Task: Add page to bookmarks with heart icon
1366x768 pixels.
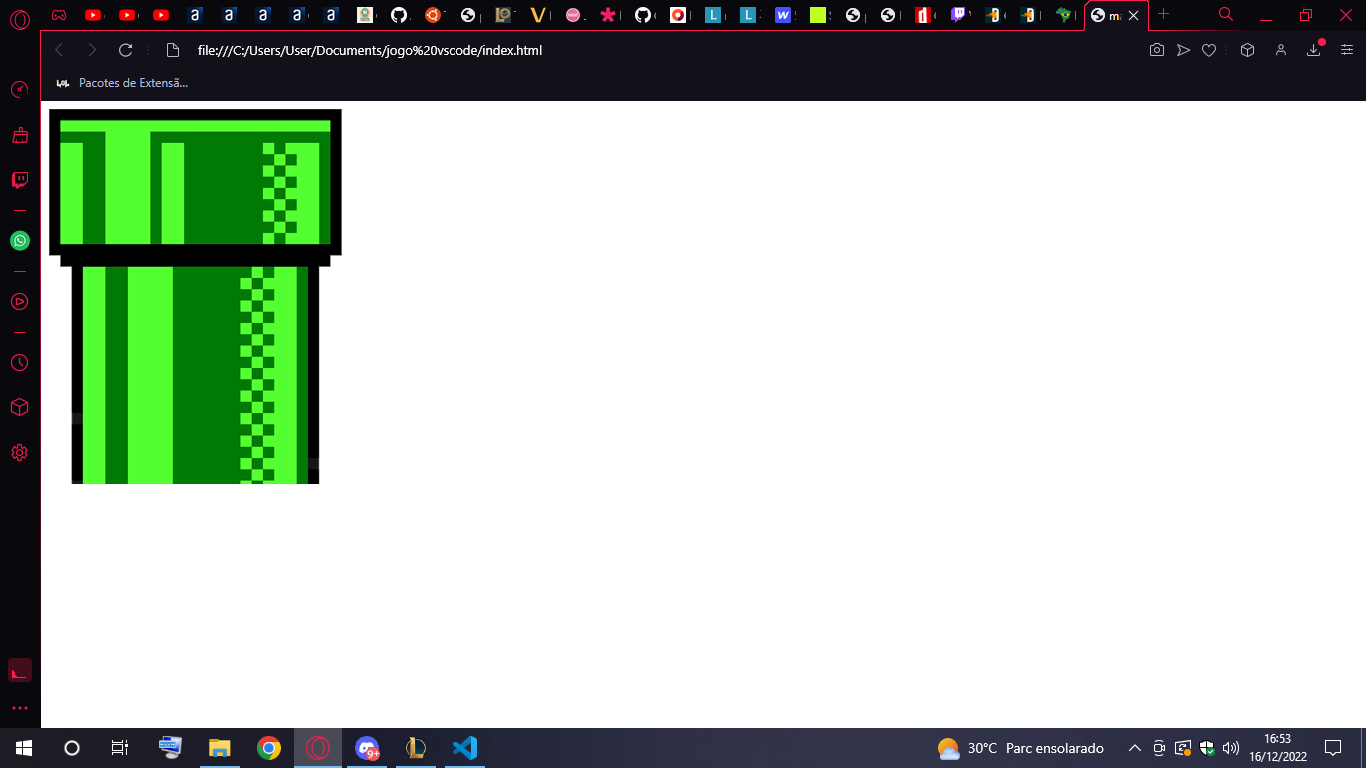Action: [x=1209, y=50]
